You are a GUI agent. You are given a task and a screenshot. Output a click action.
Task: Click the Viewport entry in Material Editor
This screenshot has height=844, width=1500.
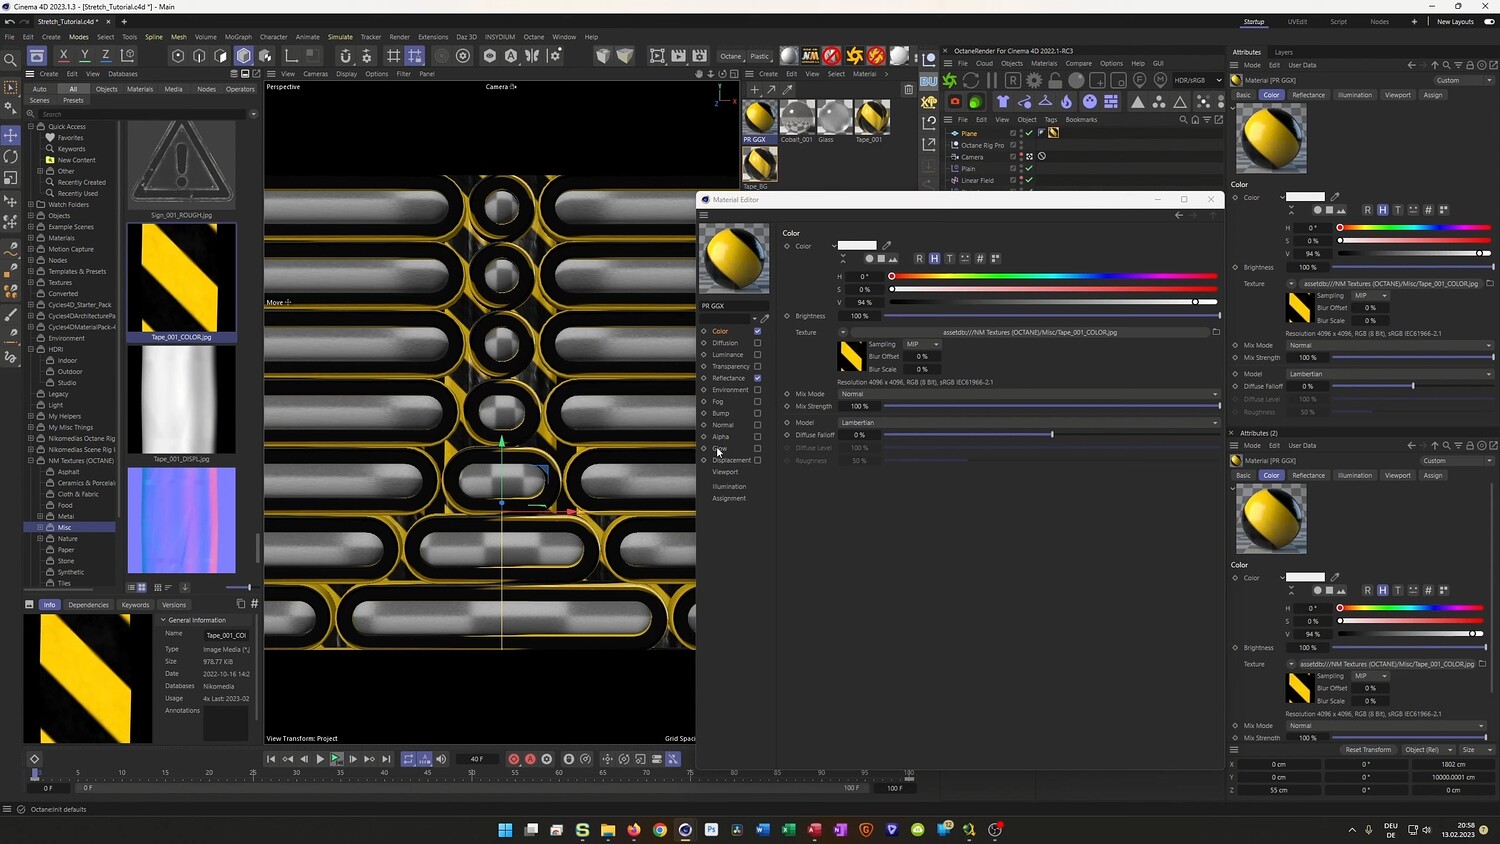pyautogui.click(x=725, y=472)
